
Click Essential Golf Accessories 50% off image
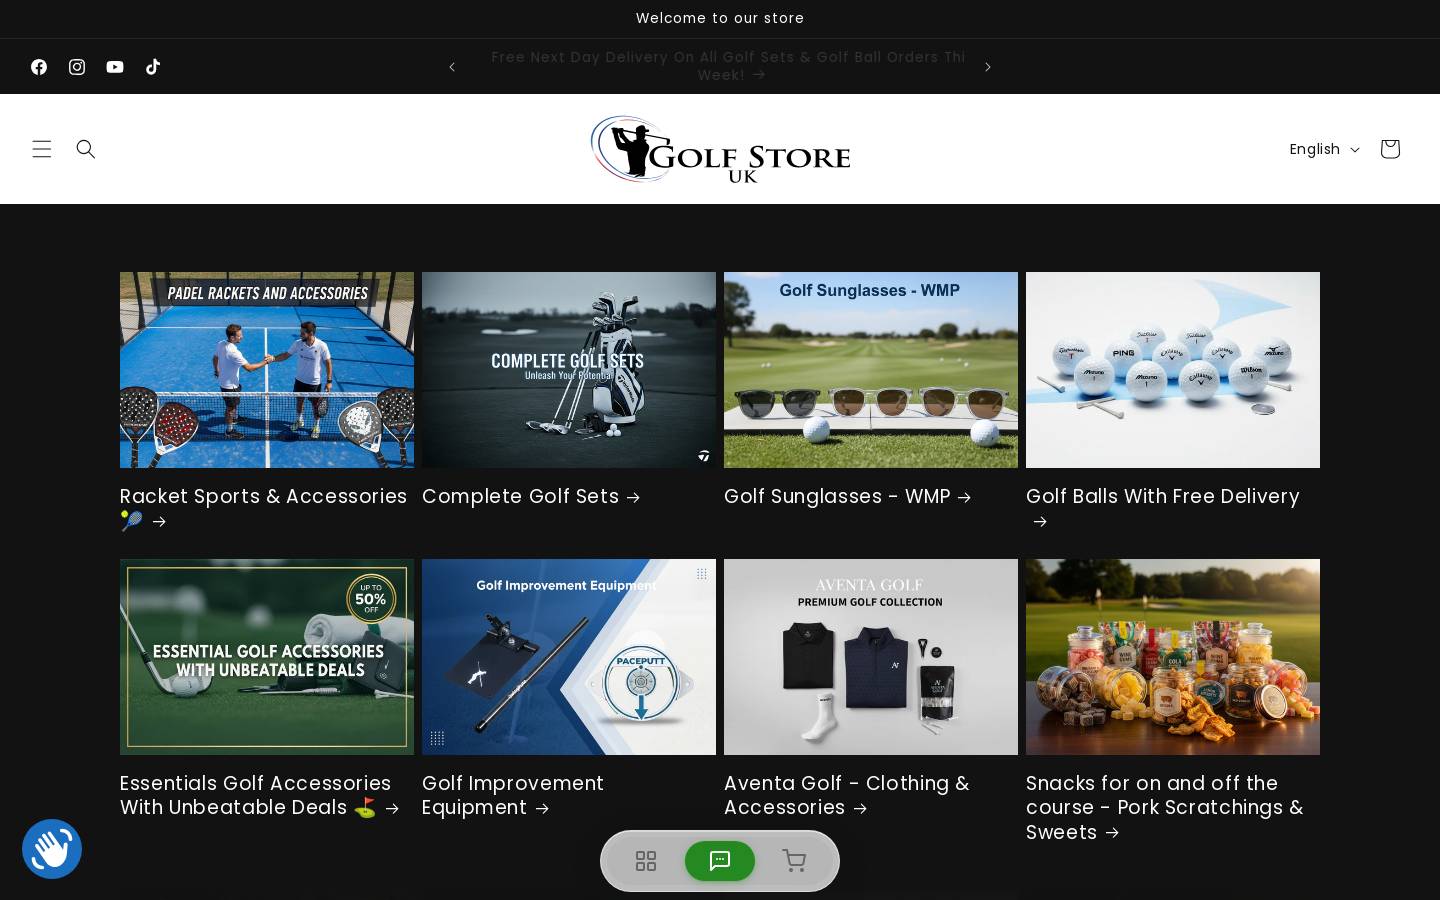[267, 657]
